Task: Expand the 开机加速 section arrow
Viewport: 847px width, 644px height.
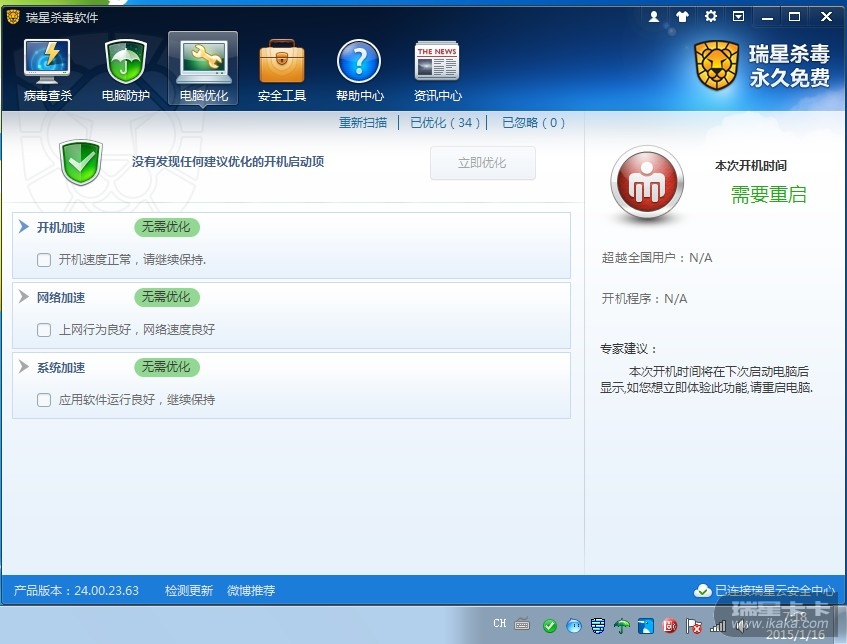Action: click(x=24, y=227)
